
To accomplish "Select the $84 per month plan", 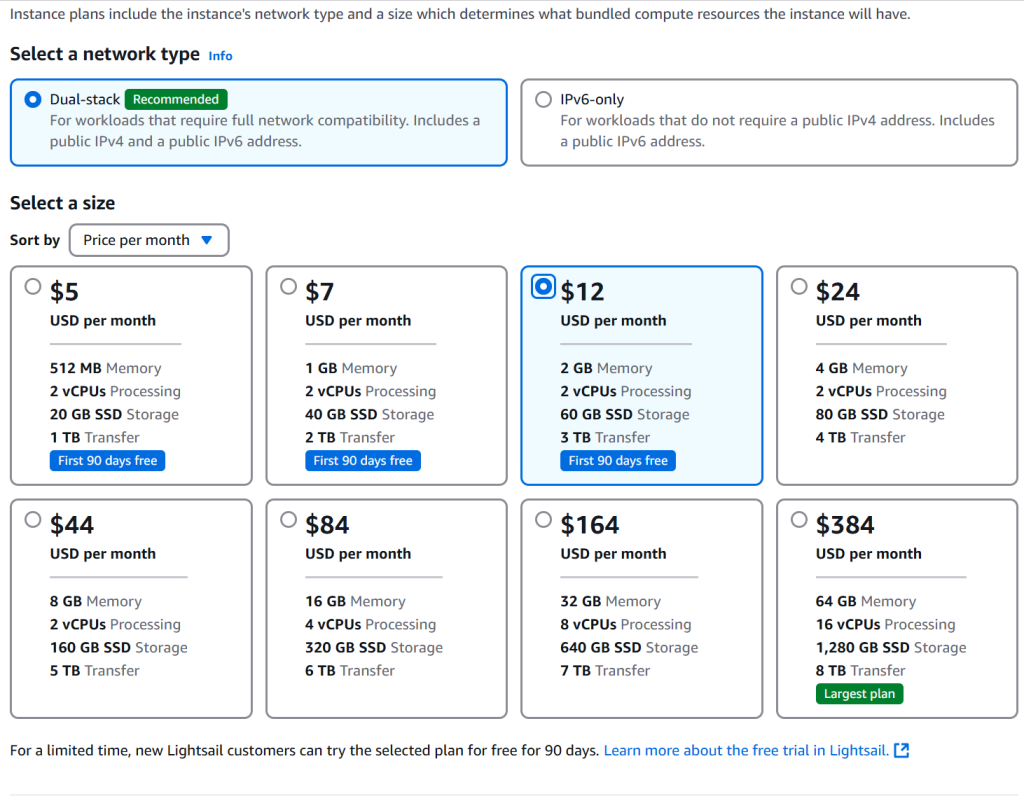I will point(289,520).
